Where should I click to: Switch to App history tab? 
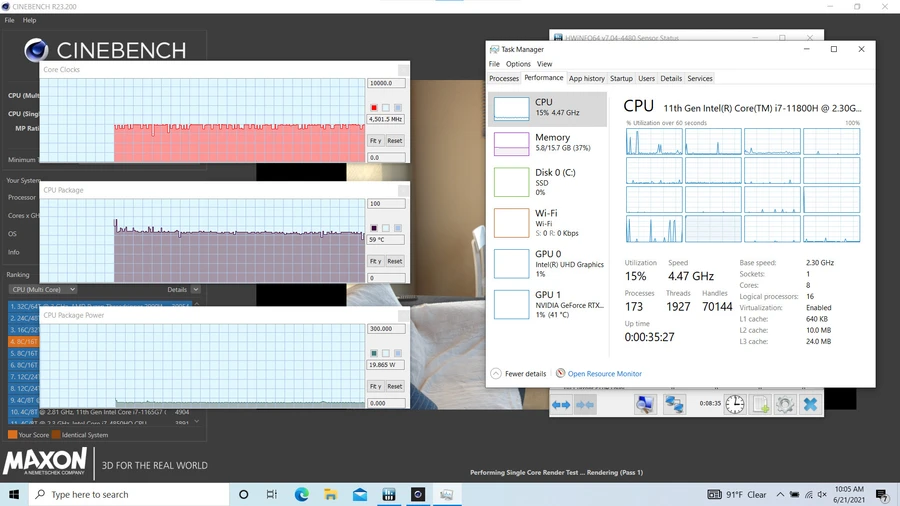587,79
